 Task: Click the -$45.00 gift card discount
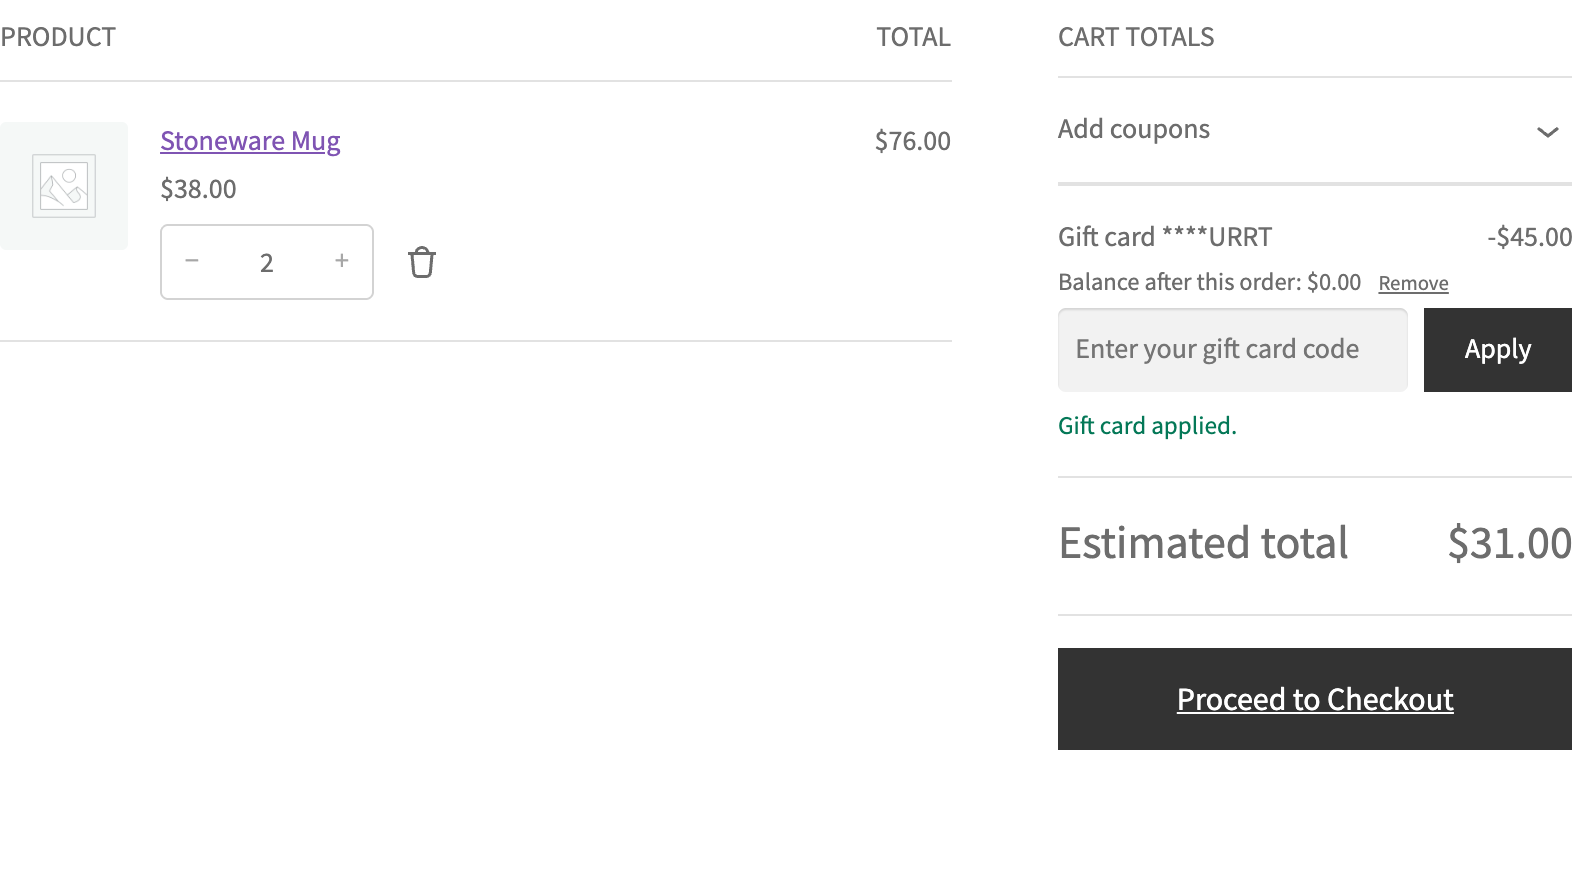(1529, 237)
